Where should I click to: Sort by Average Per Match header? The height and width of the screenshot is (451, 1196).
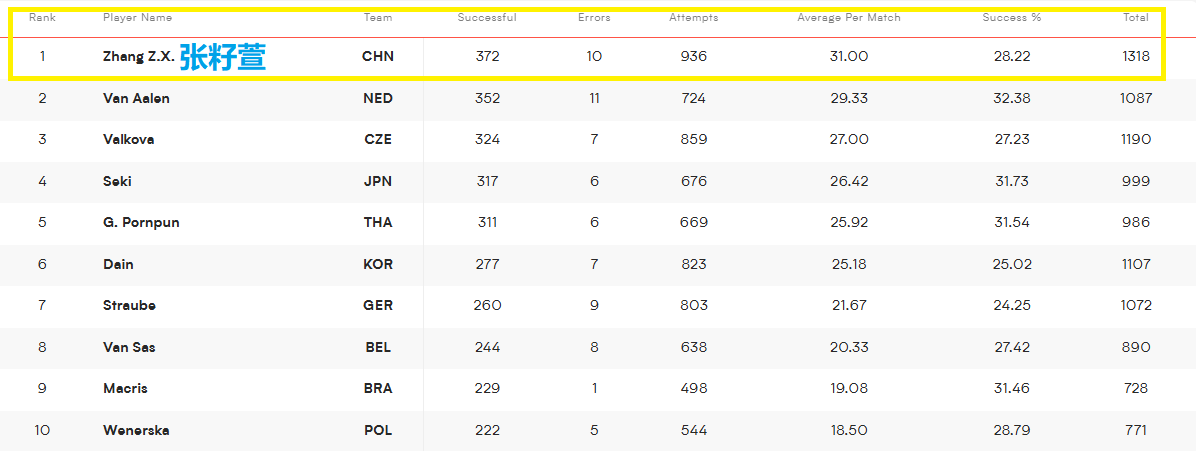click(x=849, y=18)
